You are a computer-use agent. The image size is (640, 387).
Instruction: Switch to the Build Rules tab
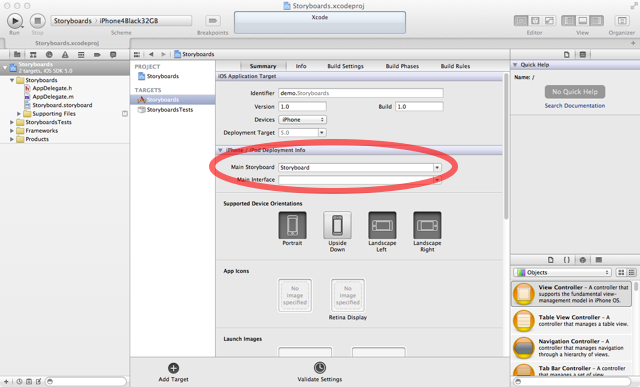(x=455, y=66)
